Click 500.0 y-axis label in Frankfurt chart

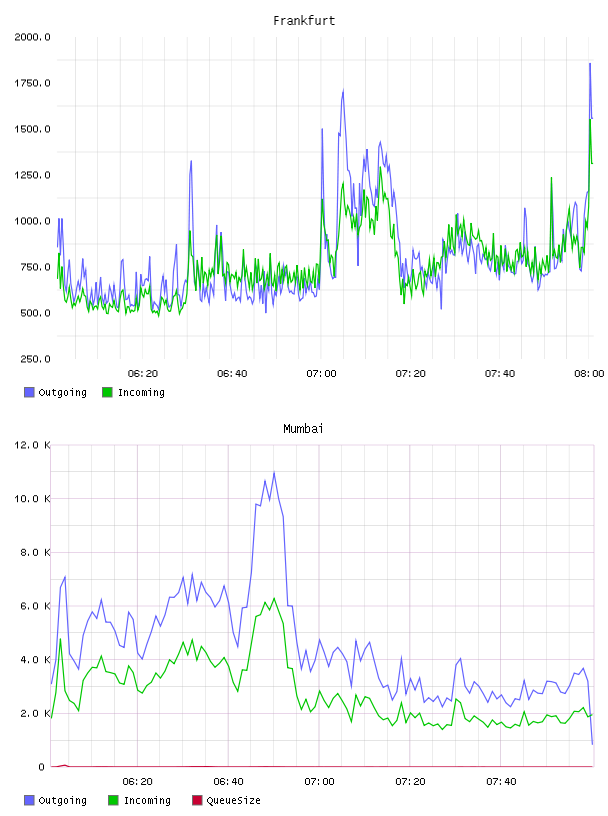click(x=35, y=313)
